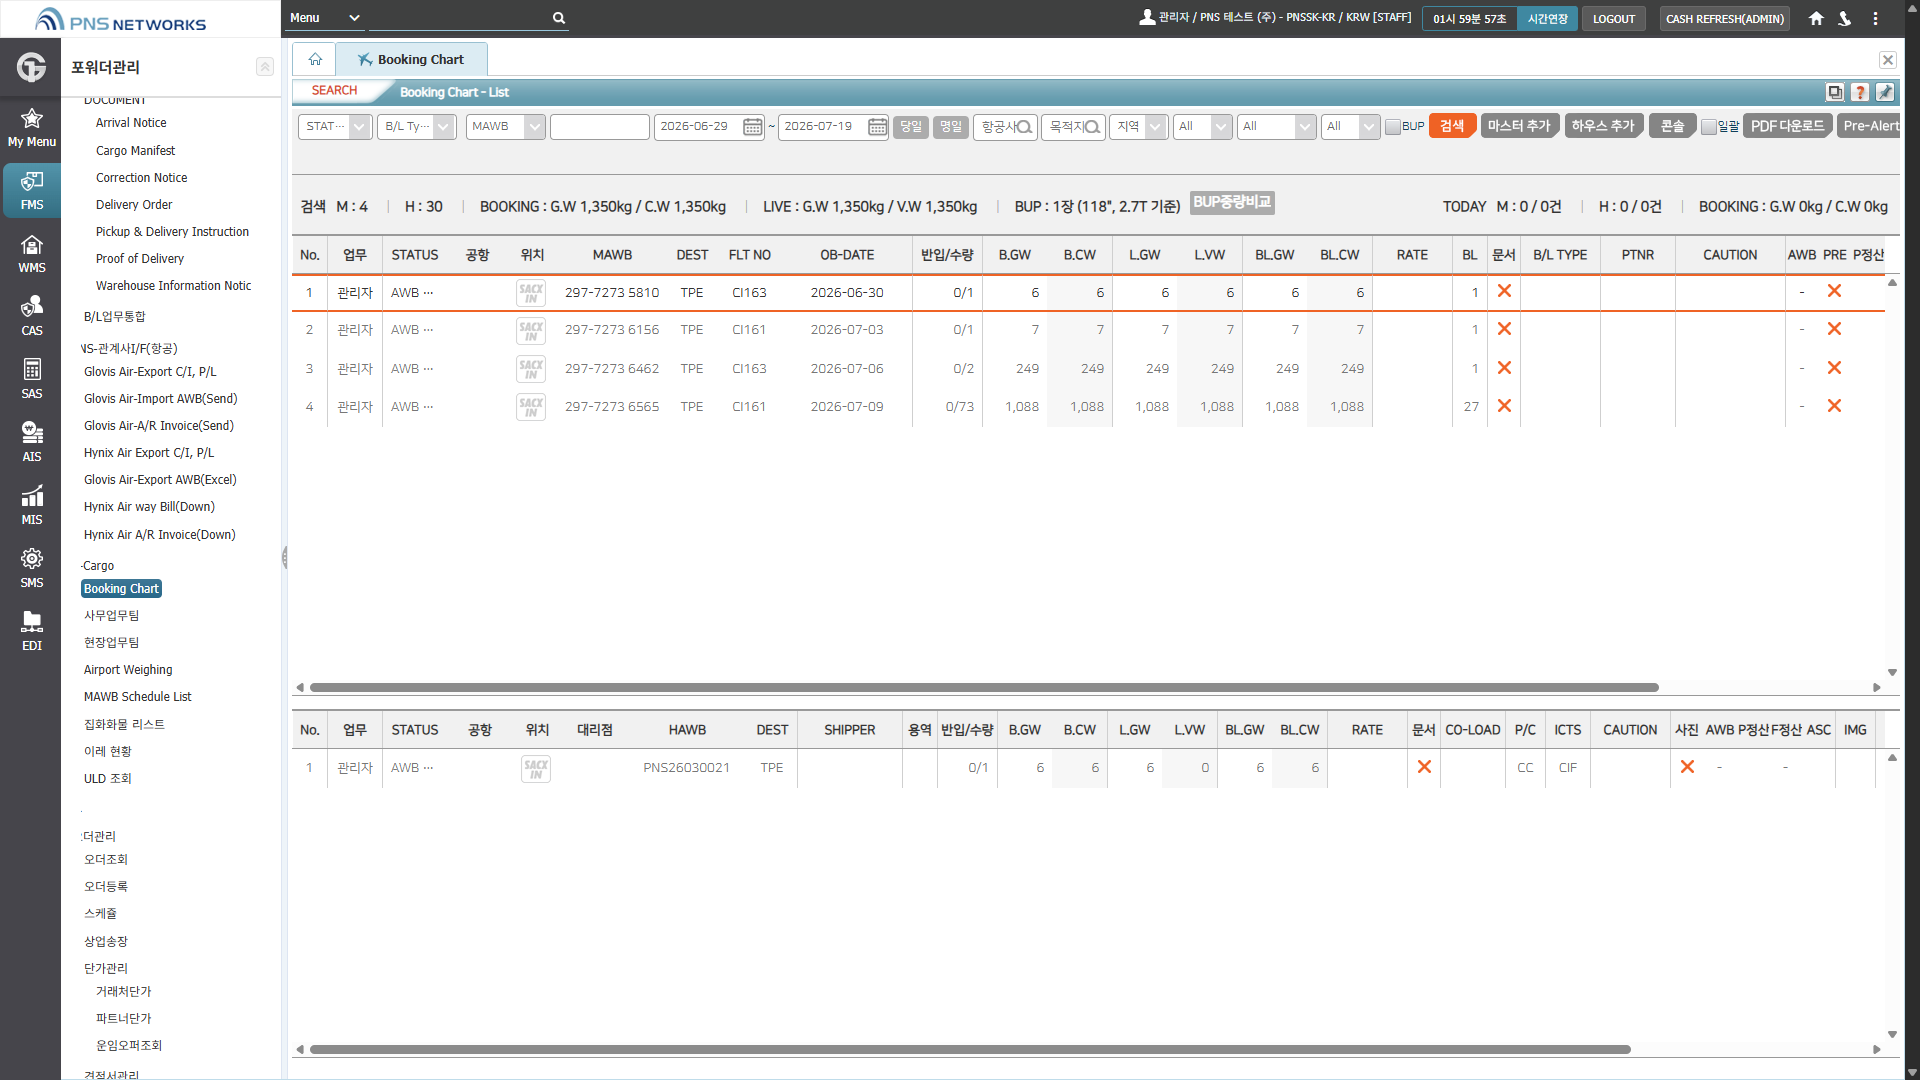Collapse the 포워더관리 sidebar panel
Screen dimensions: 1920x1080
tap(265, 67)
